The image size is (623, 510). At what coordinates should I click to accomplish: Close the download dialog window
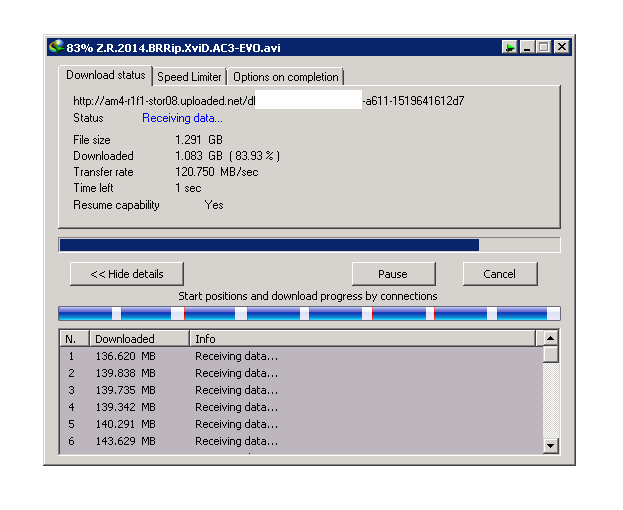(562, 47)
